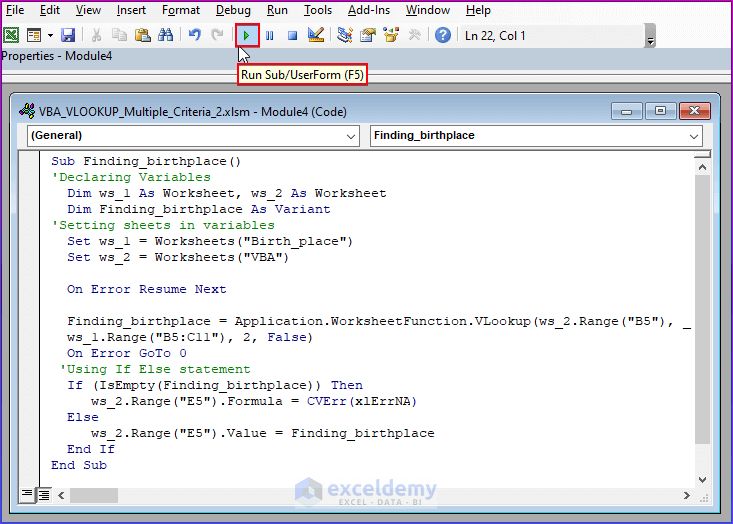
Task: Click the Cut scissors icon
Action: point(96,35)
